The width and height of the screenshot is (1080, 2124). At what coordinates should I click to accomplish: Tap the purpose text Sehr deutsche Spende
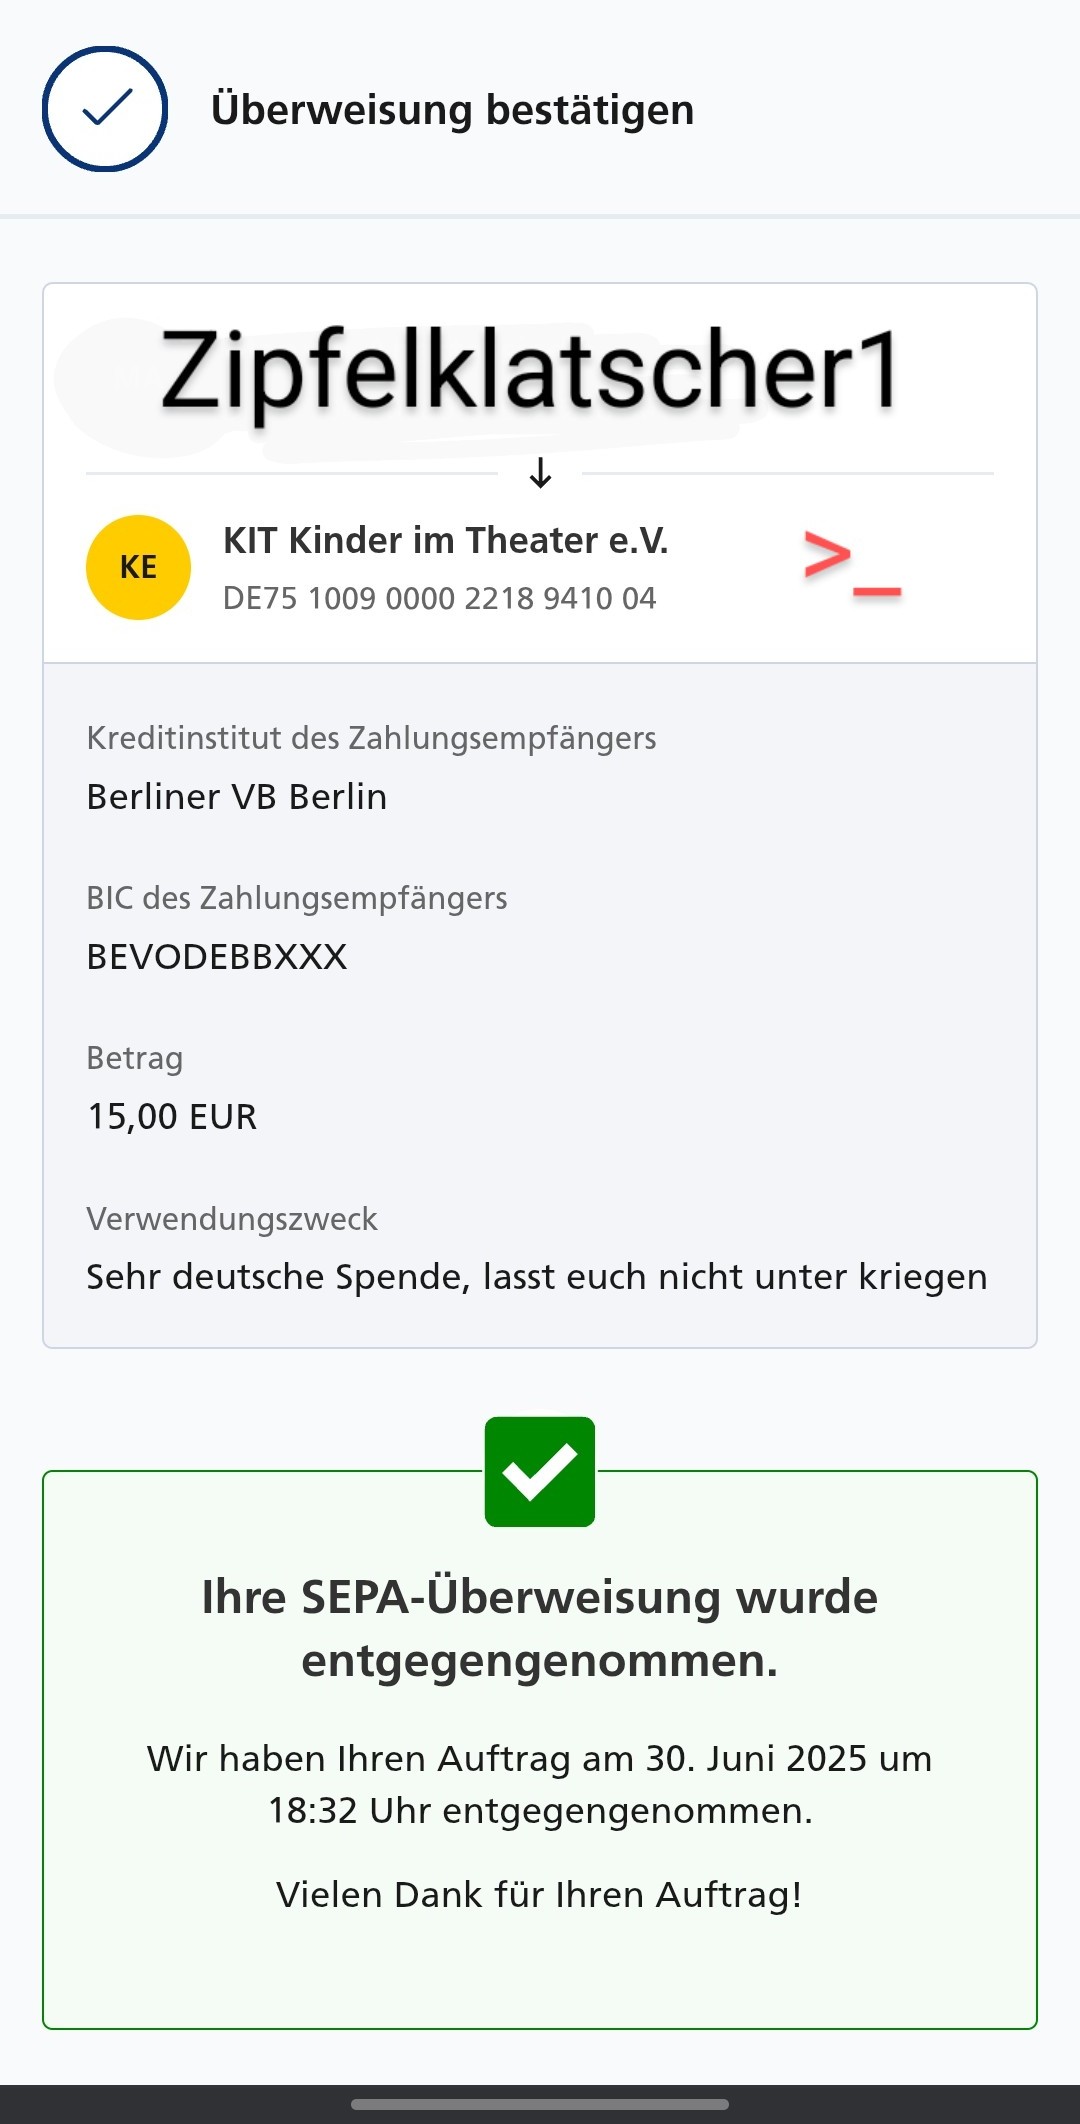[x=536, y=1277]
